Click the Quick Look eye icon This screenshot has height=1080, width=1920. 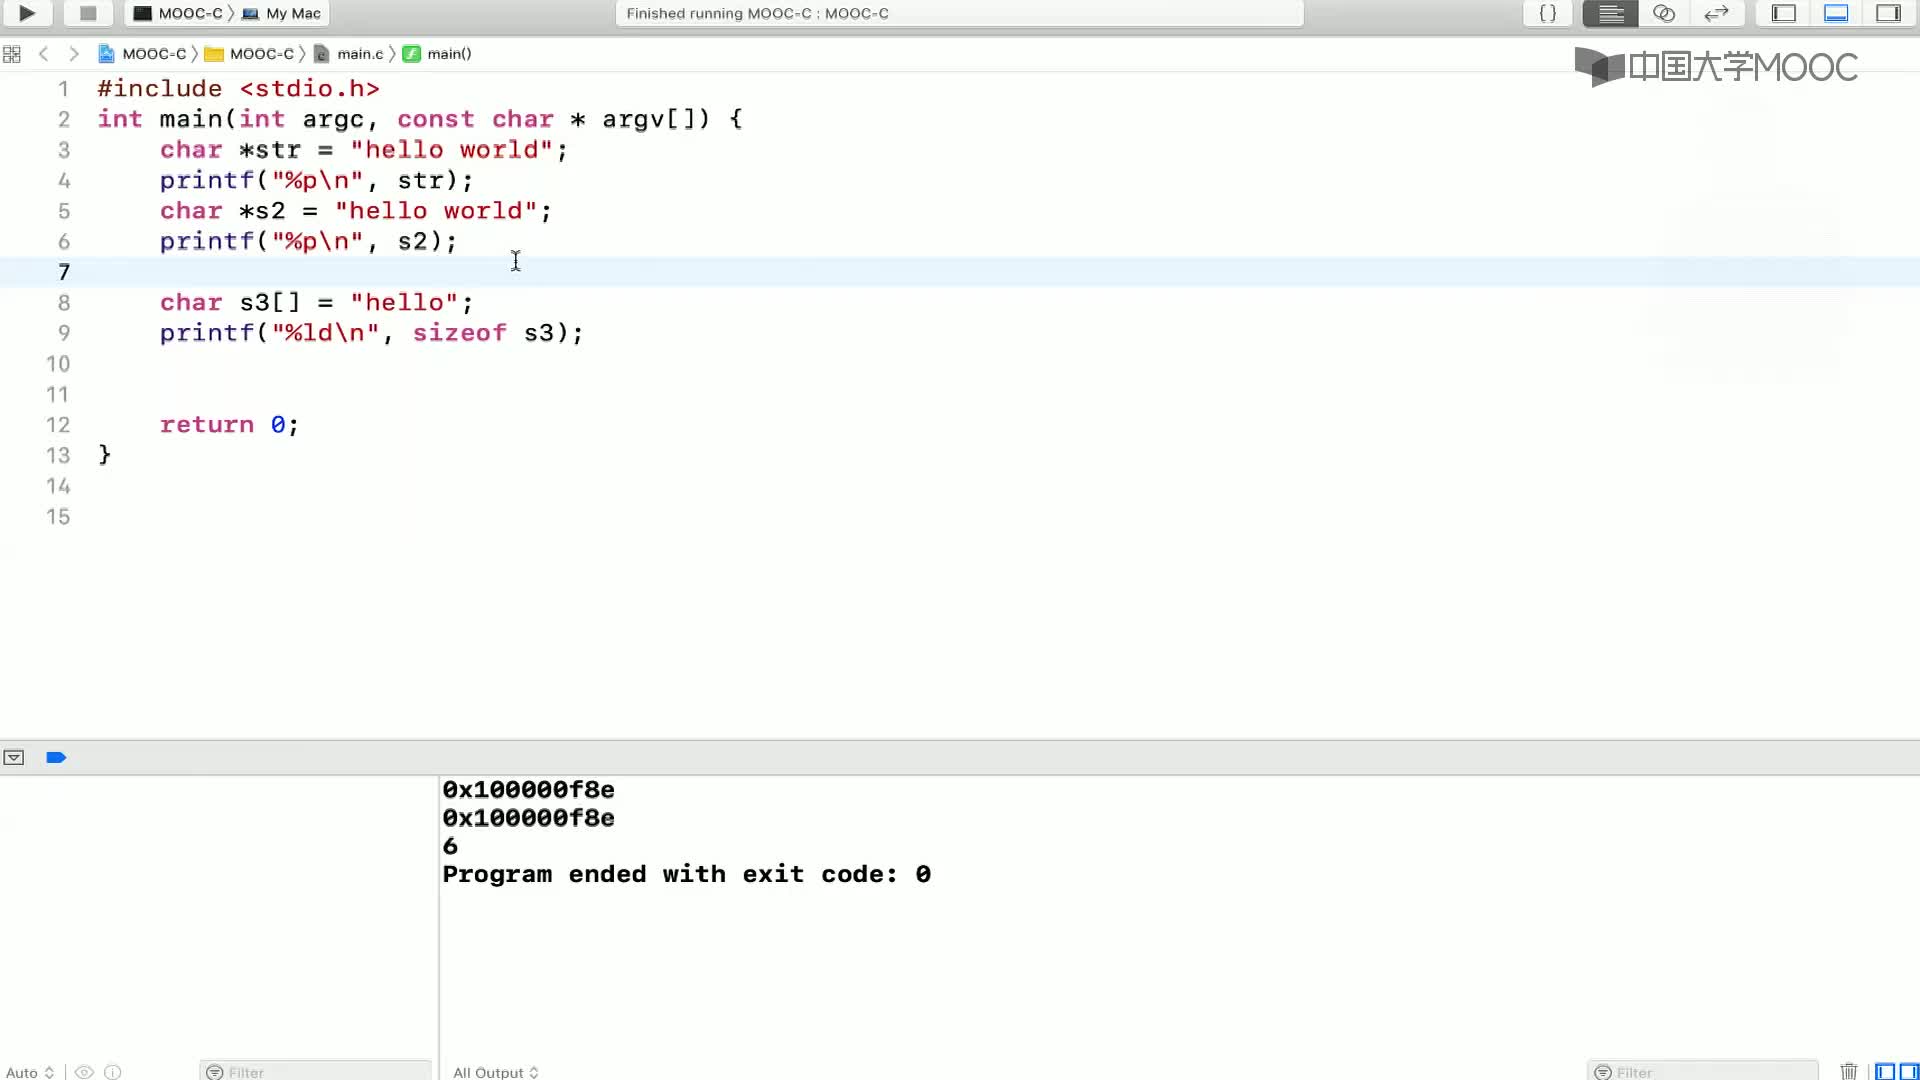85,1072
